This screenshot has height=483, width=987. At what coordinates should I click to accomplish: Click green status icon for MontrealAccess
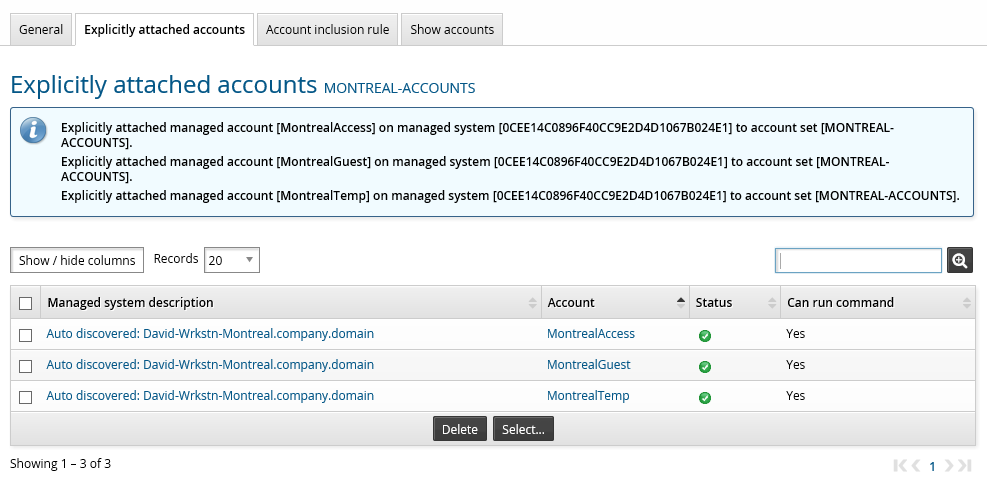705,335
